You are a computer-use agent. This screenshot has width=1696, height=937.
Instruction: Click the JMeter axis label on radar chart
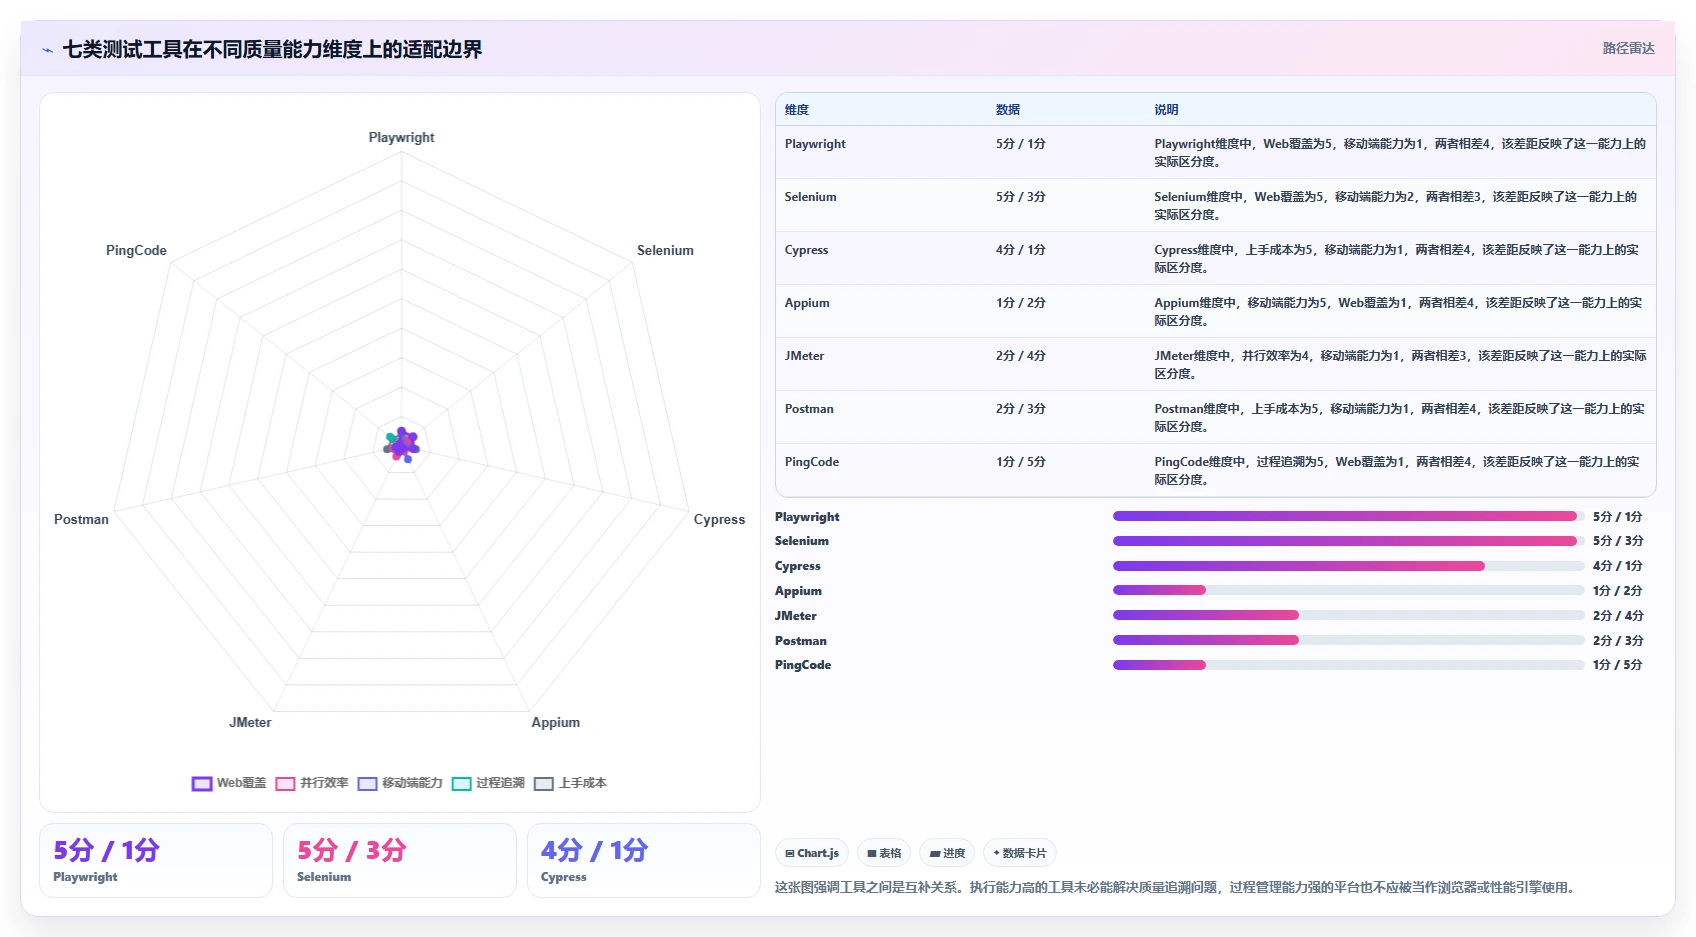pos(250,722)
